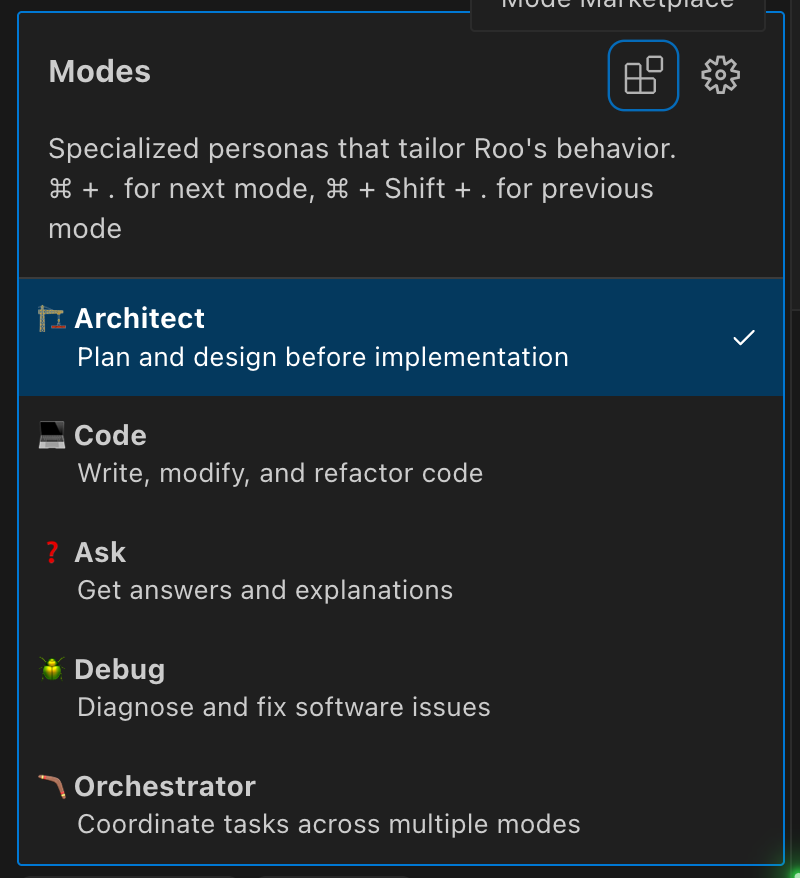The height and width of the screenshot is (878, 800).
Task: Click 'Write, modify, and refactor code' description
Action: coord(280,474)
